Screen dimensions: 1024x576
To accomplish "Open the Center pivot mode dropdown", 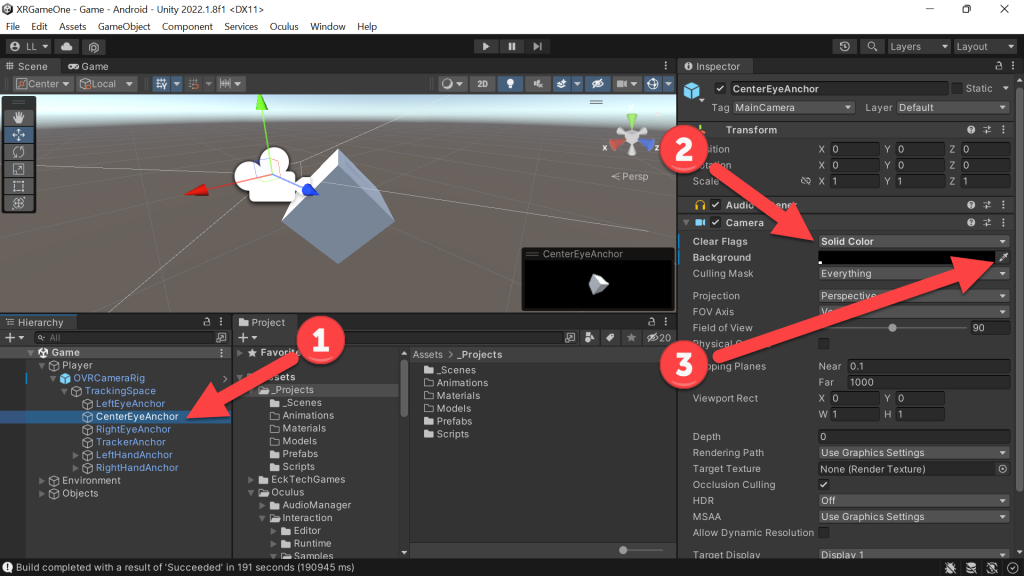I will coord(43,84).
